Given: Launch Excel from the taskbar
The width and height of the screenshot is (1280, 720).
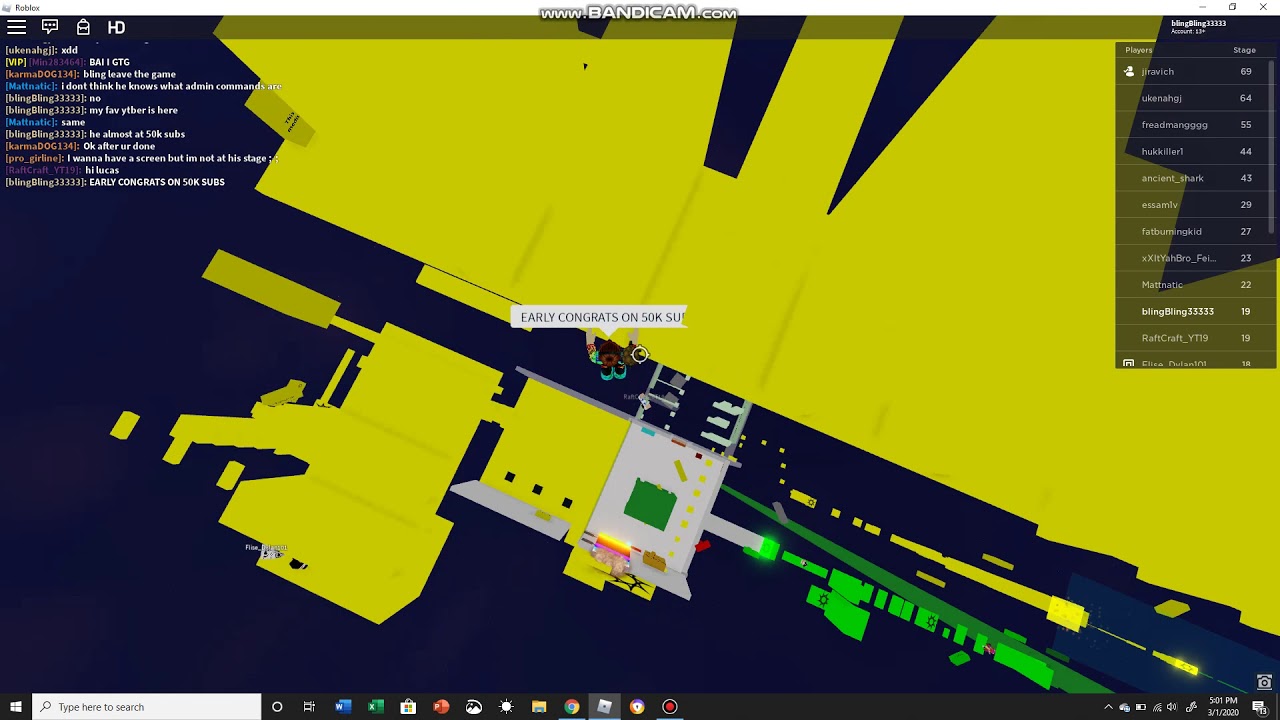Looking at the screenshot, I should click(376, 707).
